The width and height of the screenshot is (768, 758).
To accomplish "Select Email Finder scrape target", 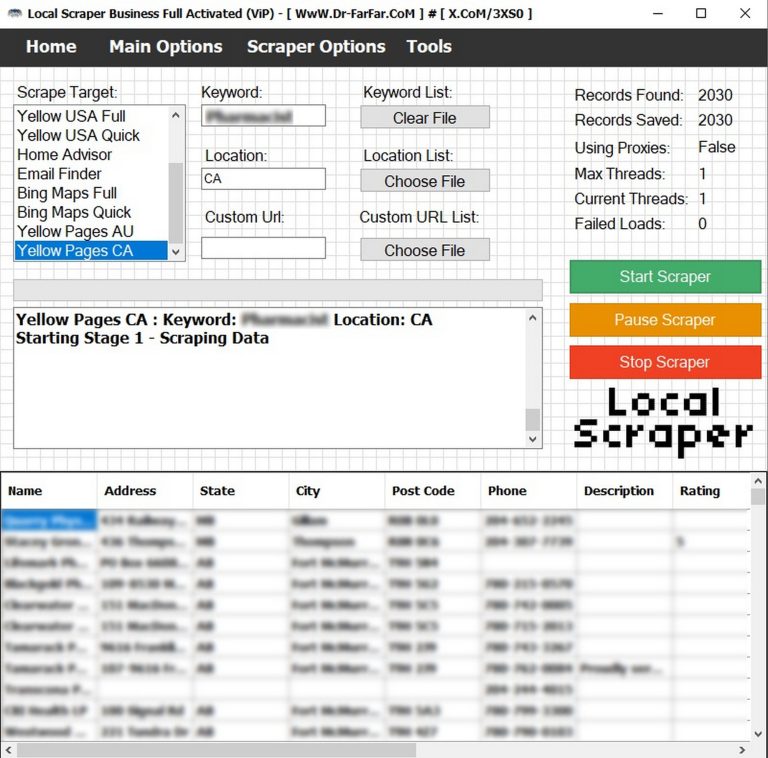I will [91, 174].
